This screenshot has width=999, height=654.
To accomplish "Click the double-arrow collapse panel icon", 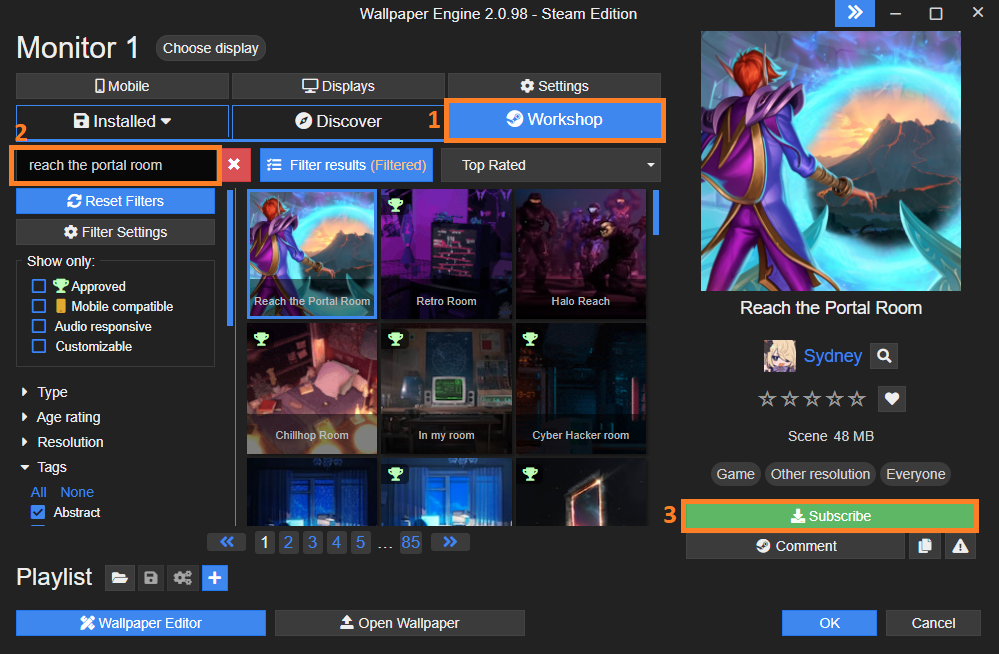I will pyautogui.click(x=854, y=13).
